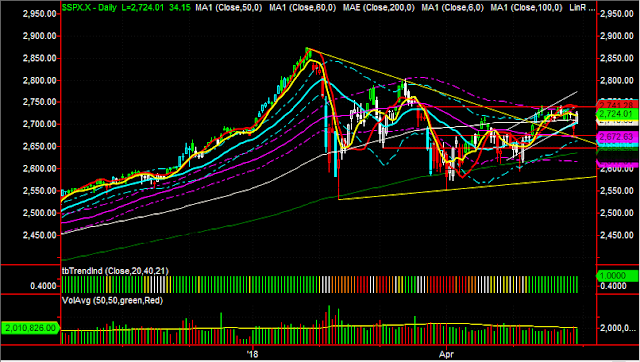Select the MA1 (Close,60,0) indicator label
The height and width of the screenshot is (362, 640).
(x=302, y=7)
